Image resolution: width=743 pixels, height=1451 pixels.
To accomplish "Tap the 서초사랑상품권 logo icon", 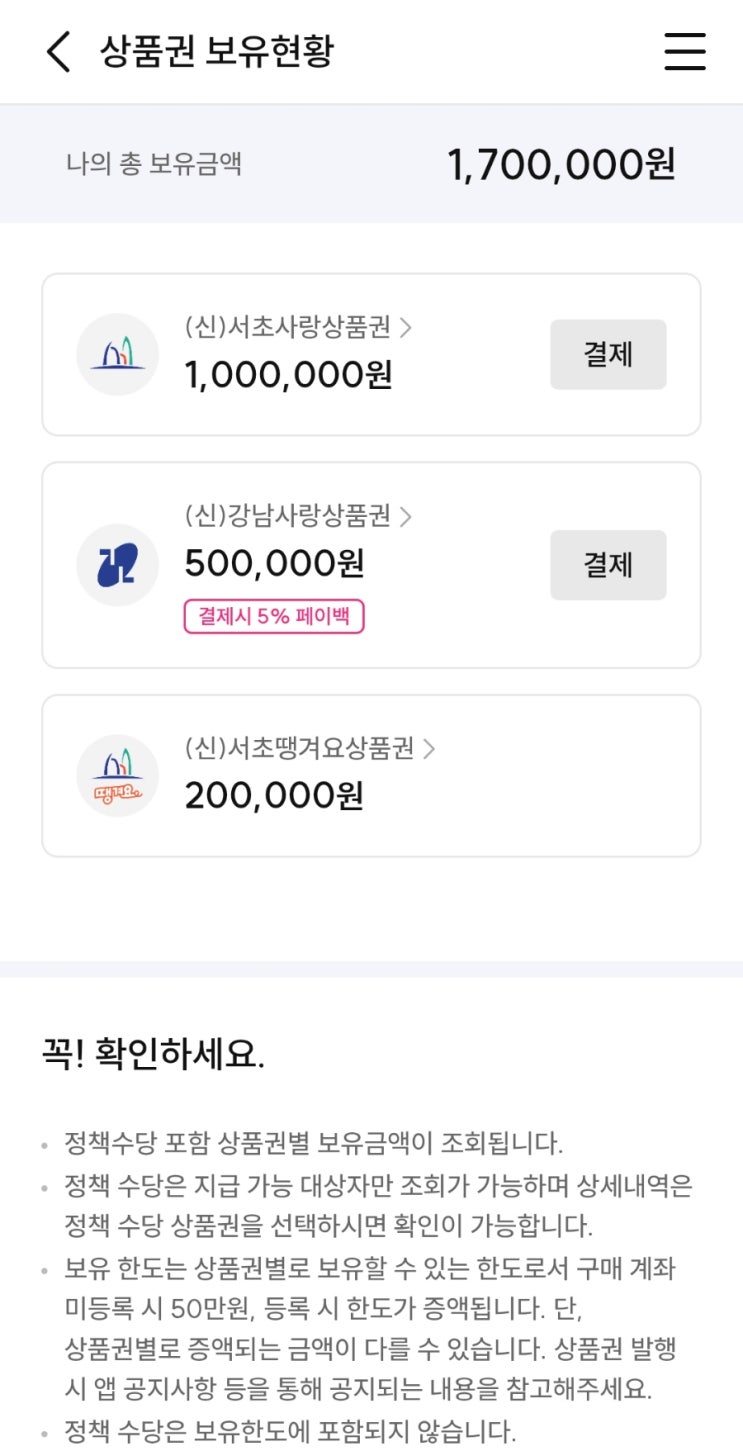I will tap(118, 354).
